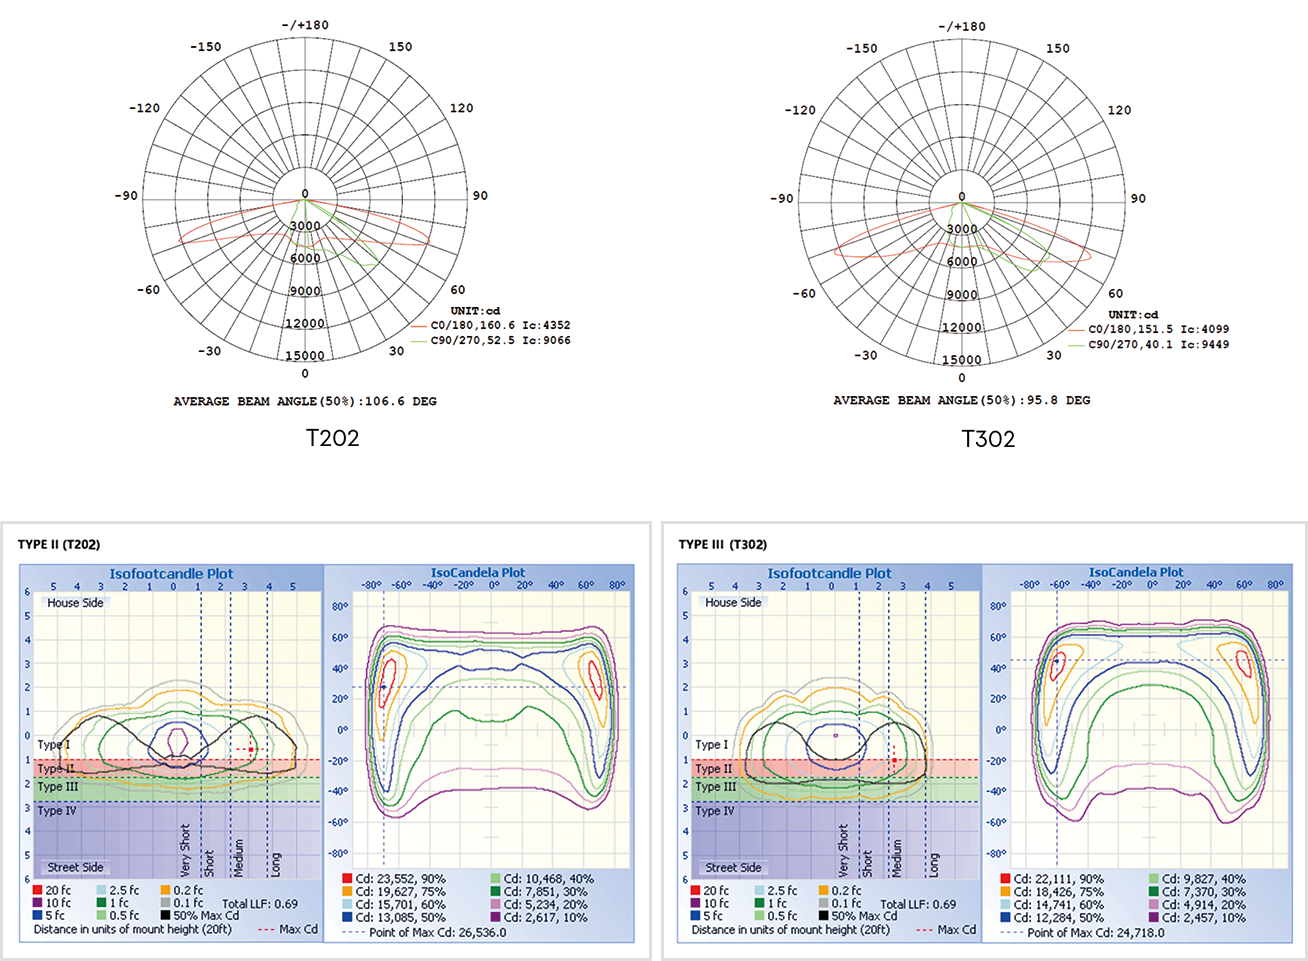Click the red Cd: 23,552, 90% swatch
This screenshot has width=1308, height=961.
click(x=347, y=879)
